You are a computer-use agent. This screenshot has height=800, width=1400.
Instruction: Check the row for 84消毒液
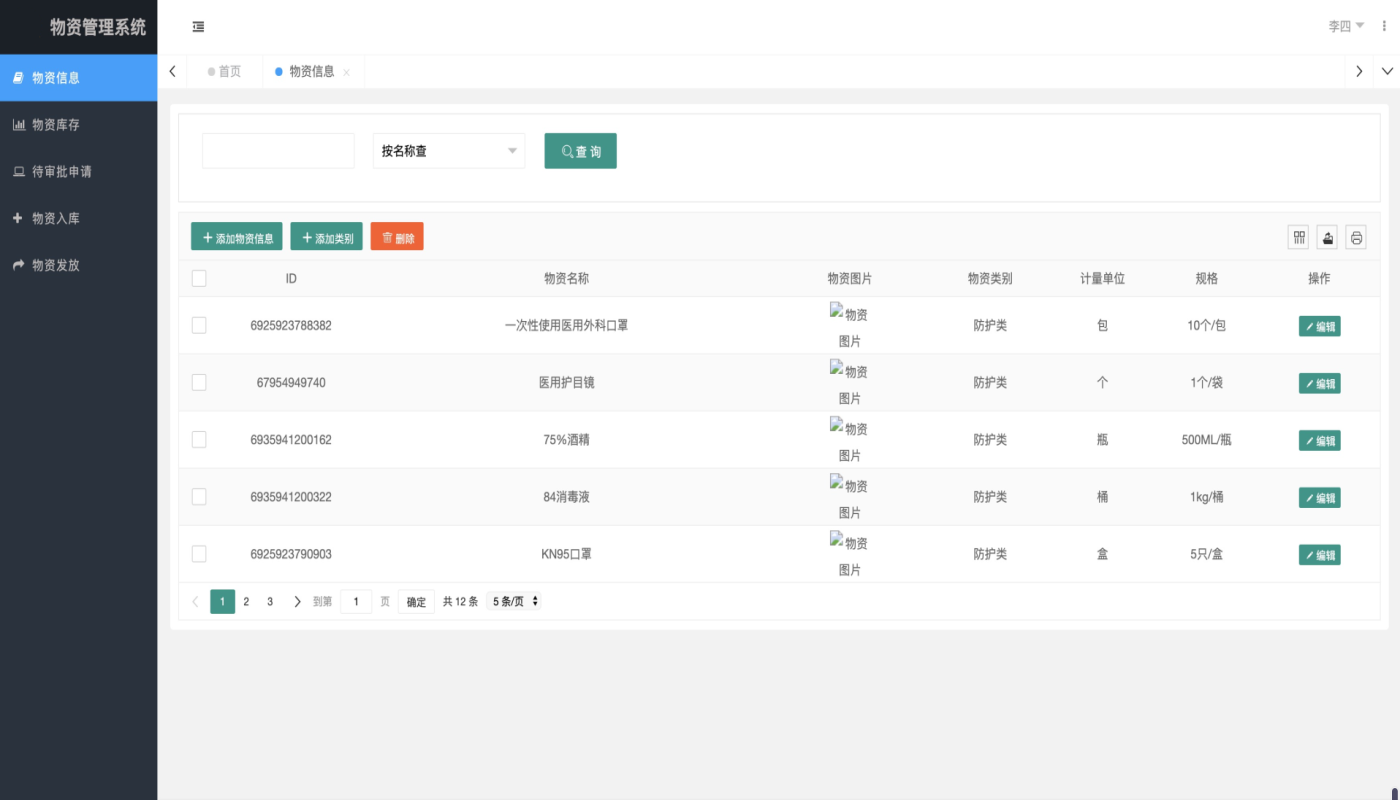(x=199, y=496)
